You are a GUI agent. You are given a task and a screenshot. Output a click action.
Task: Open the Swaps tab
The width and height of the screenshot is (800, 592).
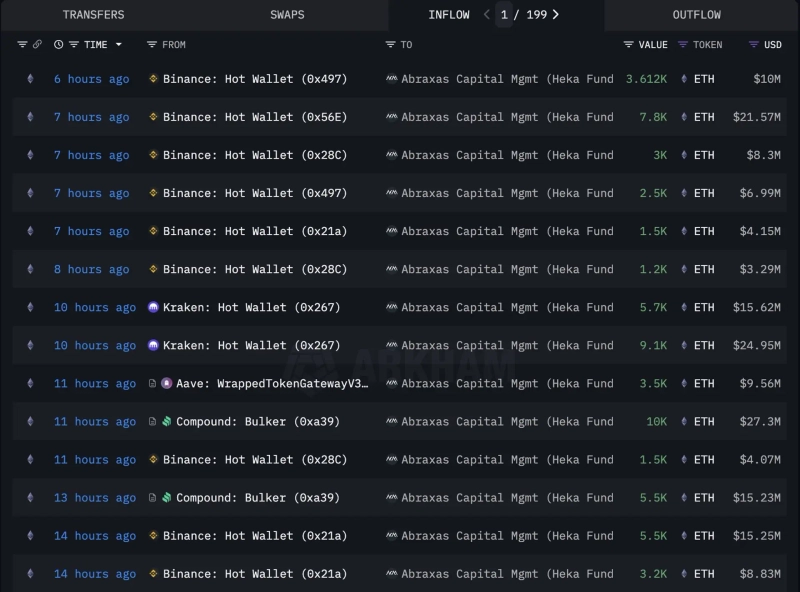click(287, 15)
